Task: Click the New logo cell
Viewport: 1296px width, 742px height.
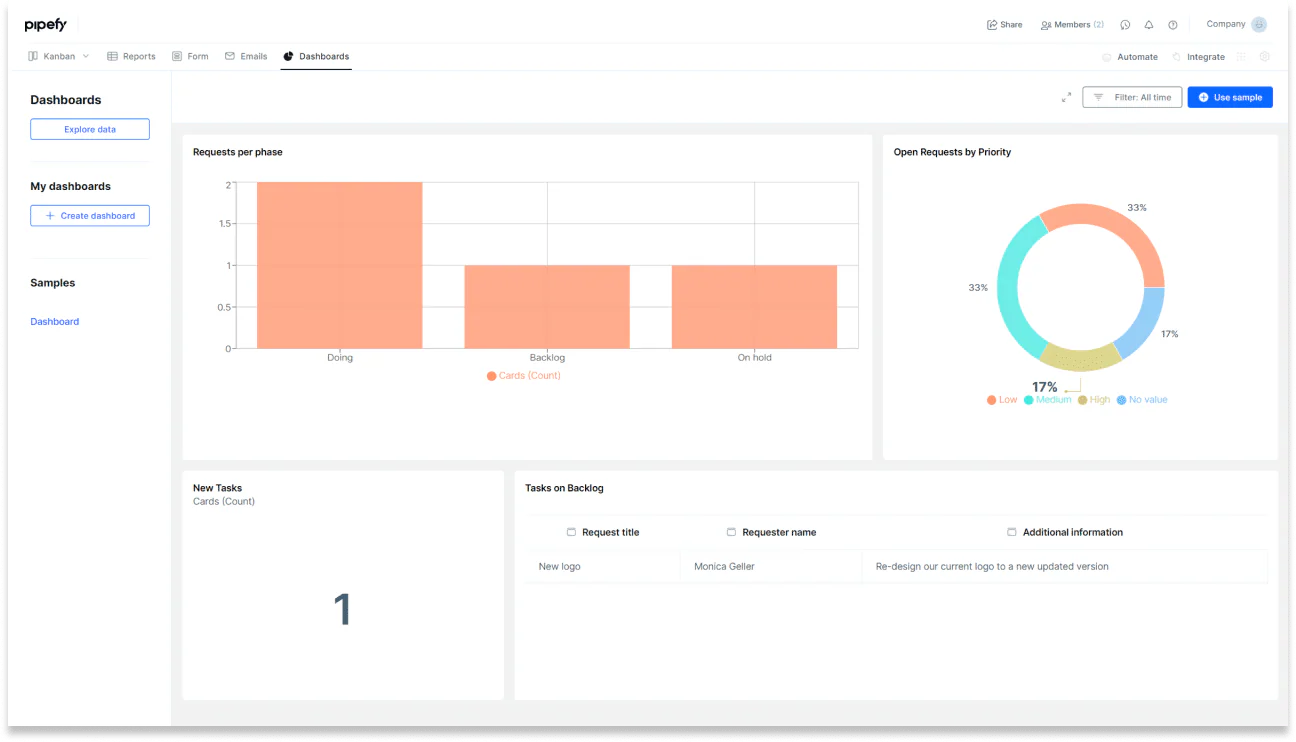Action: [603, 566]
